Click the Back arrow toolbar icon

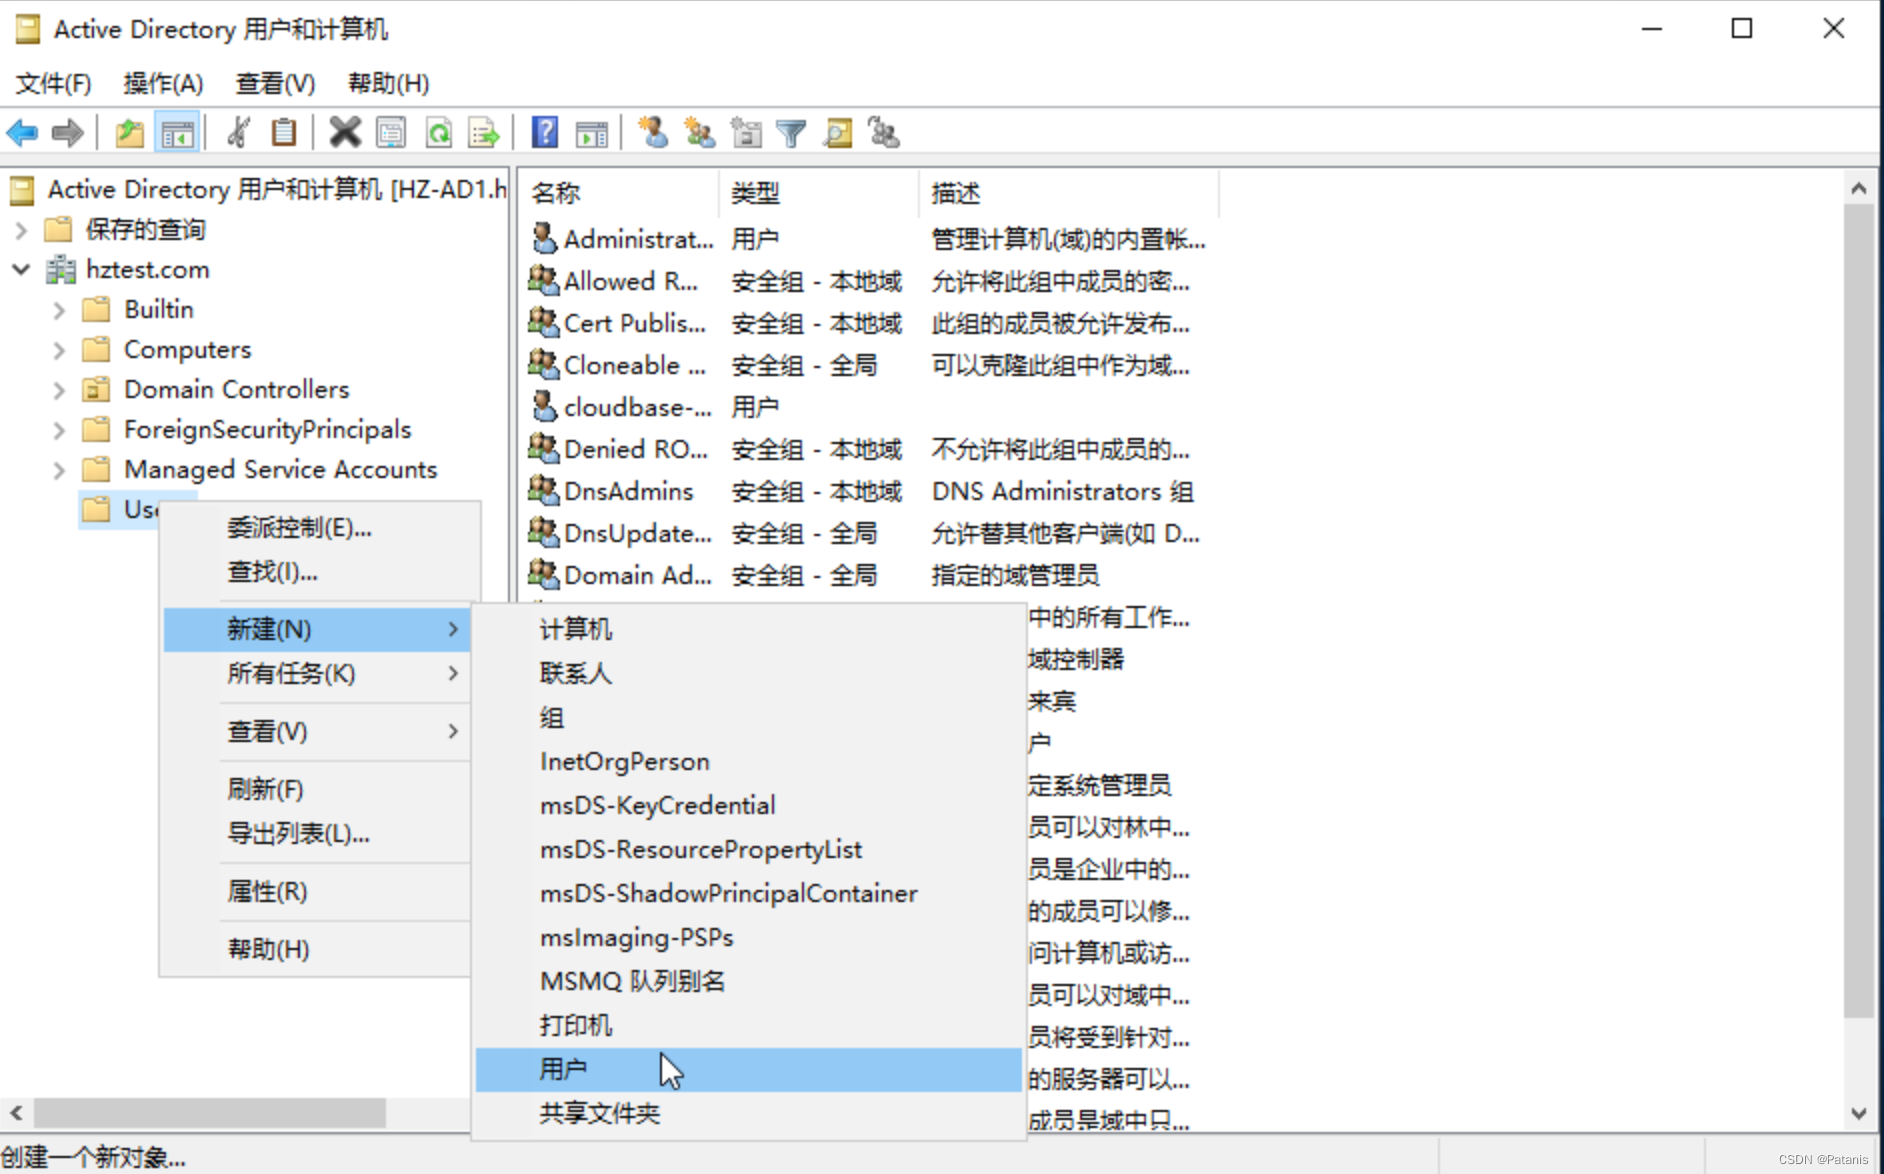point(22,132)
